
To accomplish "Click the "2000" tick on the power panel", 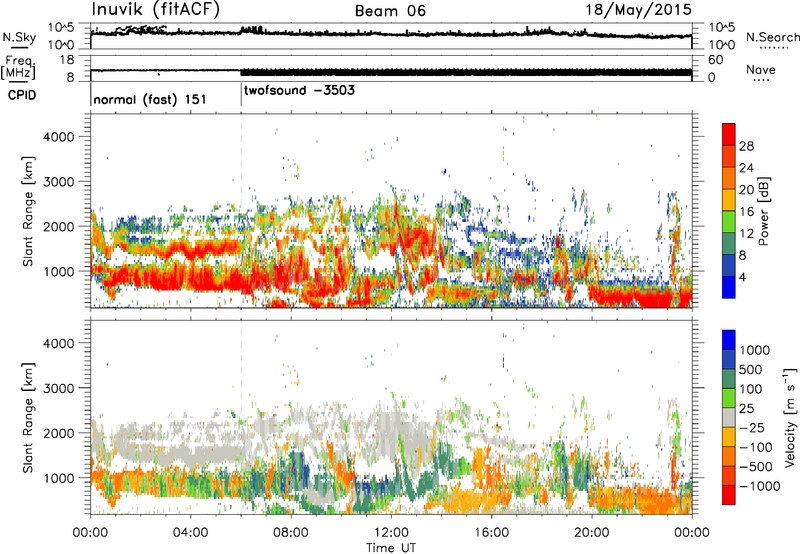I will (x=59, y=226).
